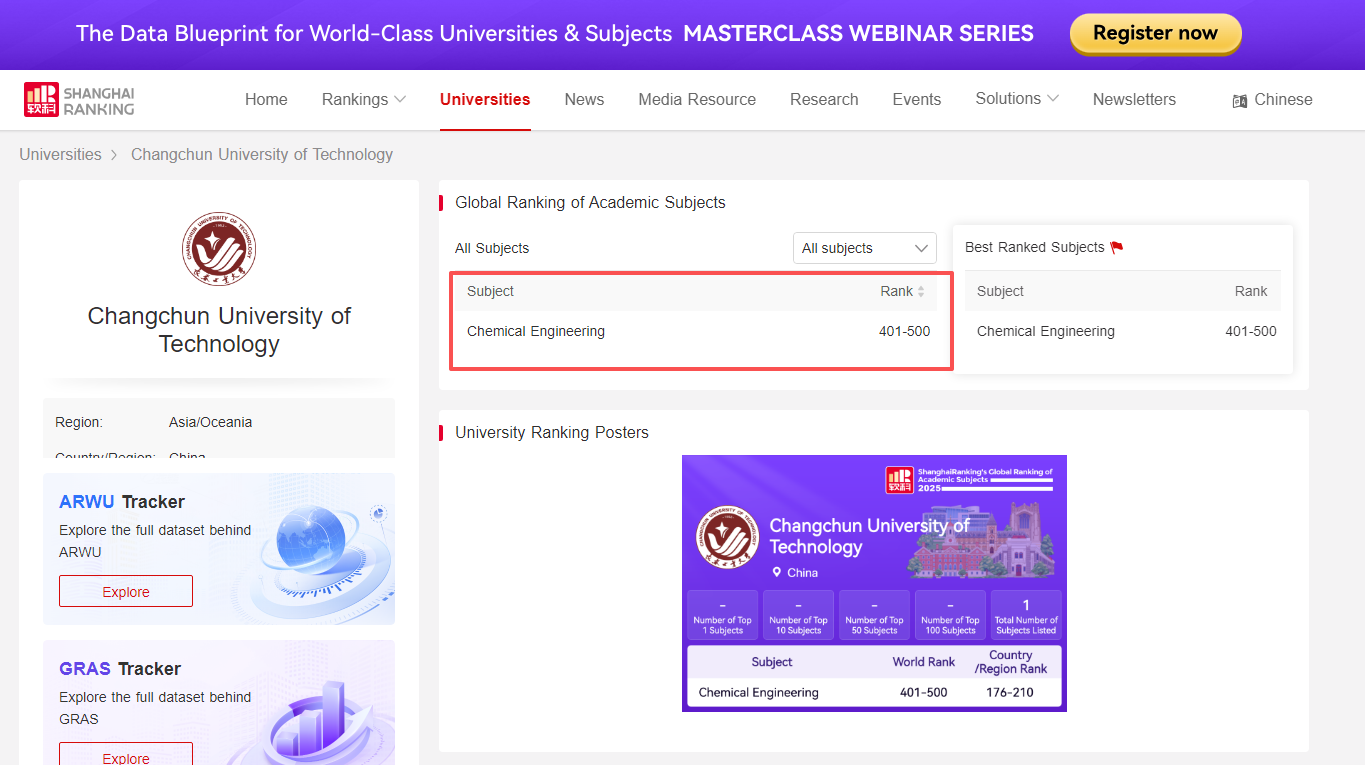Screen dimensions: 1365x765
Task: Open the university ranking poster image
Action: (874, 583)
